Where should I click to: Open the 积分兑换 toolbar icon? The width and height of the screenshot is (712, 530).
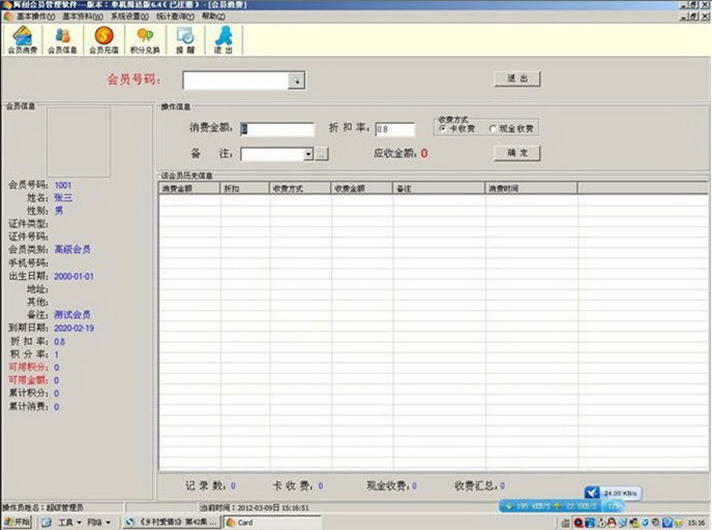click(x=145, y=40)
